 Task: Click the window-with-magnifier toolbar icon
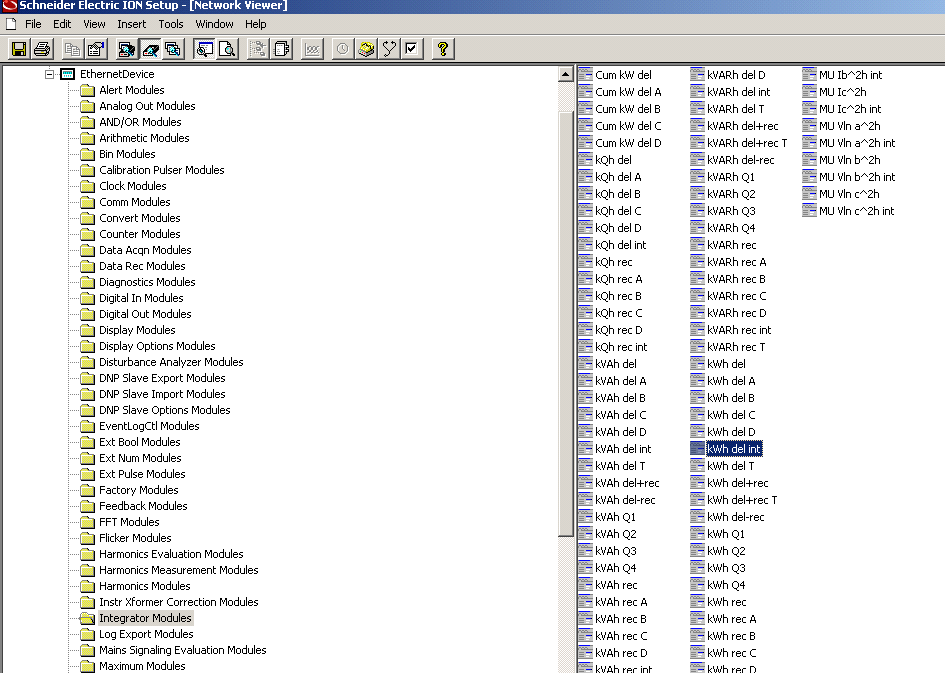pos(204,49)
